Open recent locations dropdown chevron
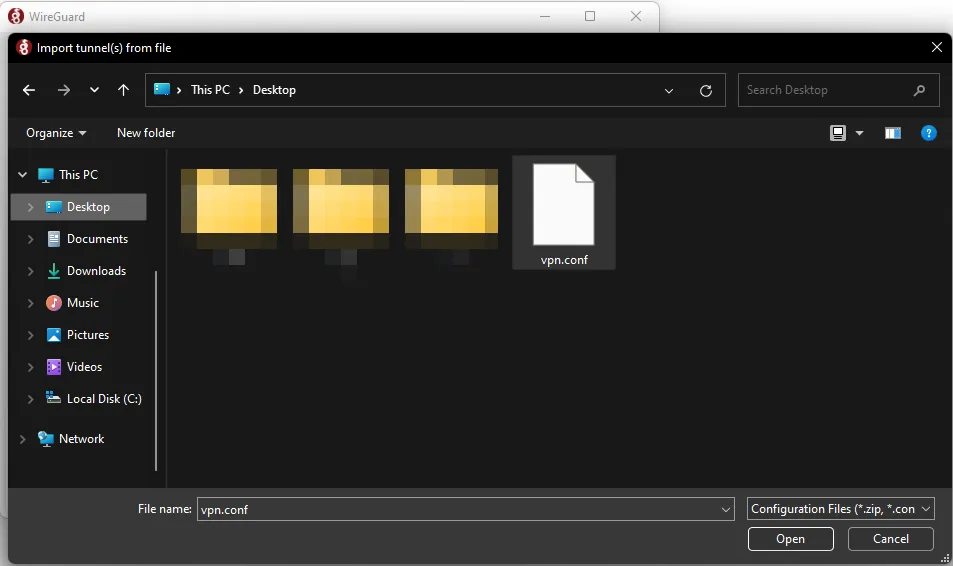 tap(94, 90)
